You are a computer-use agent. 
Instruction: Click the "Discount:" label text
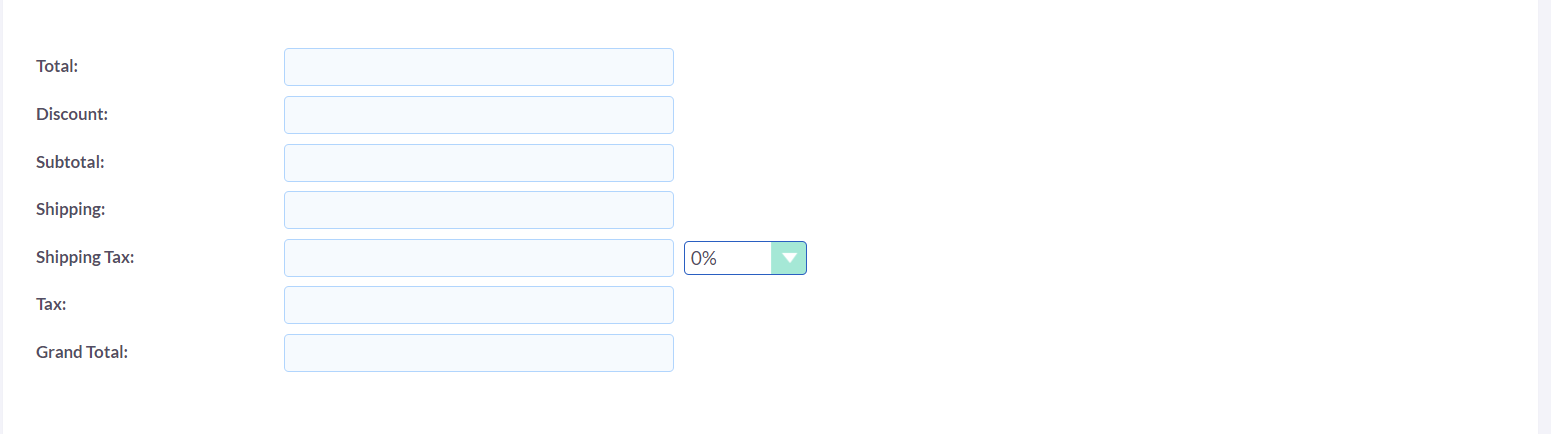coord(72,115)
